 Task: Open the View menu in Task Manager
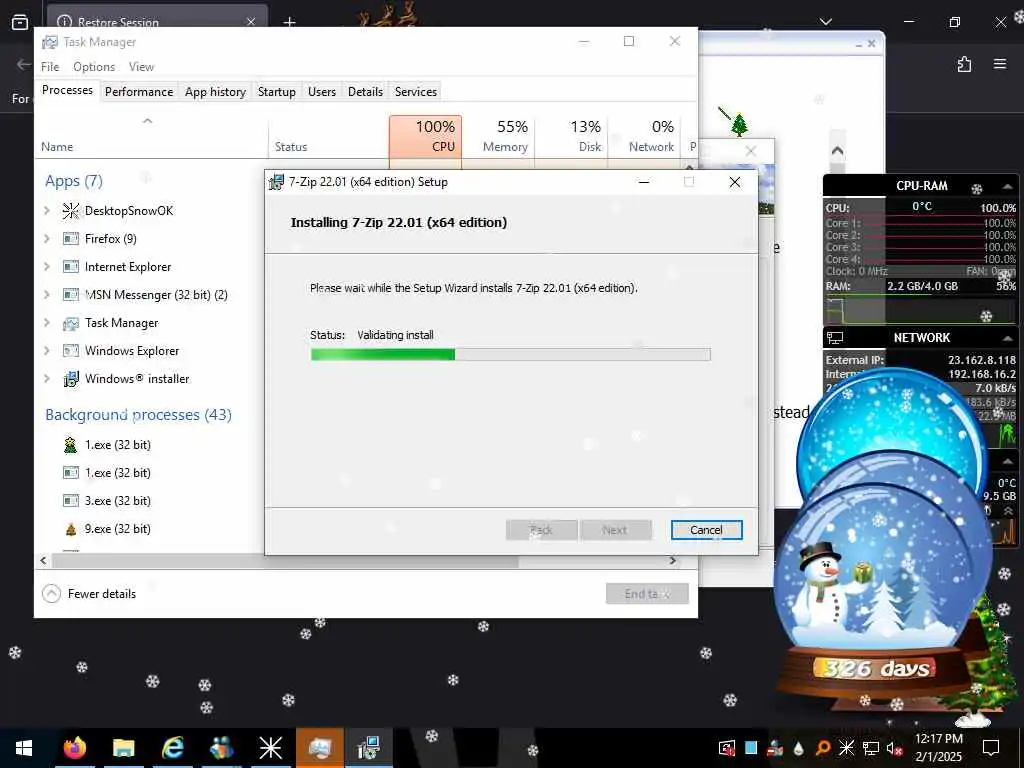141,67
